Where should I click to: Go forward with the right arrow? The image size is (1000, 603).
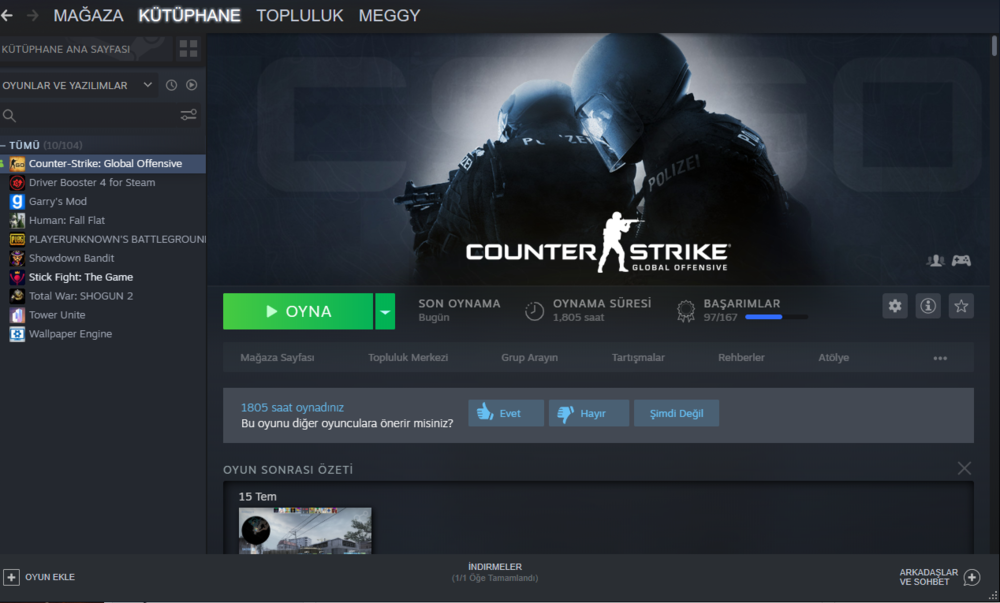(x=33, y=15)
